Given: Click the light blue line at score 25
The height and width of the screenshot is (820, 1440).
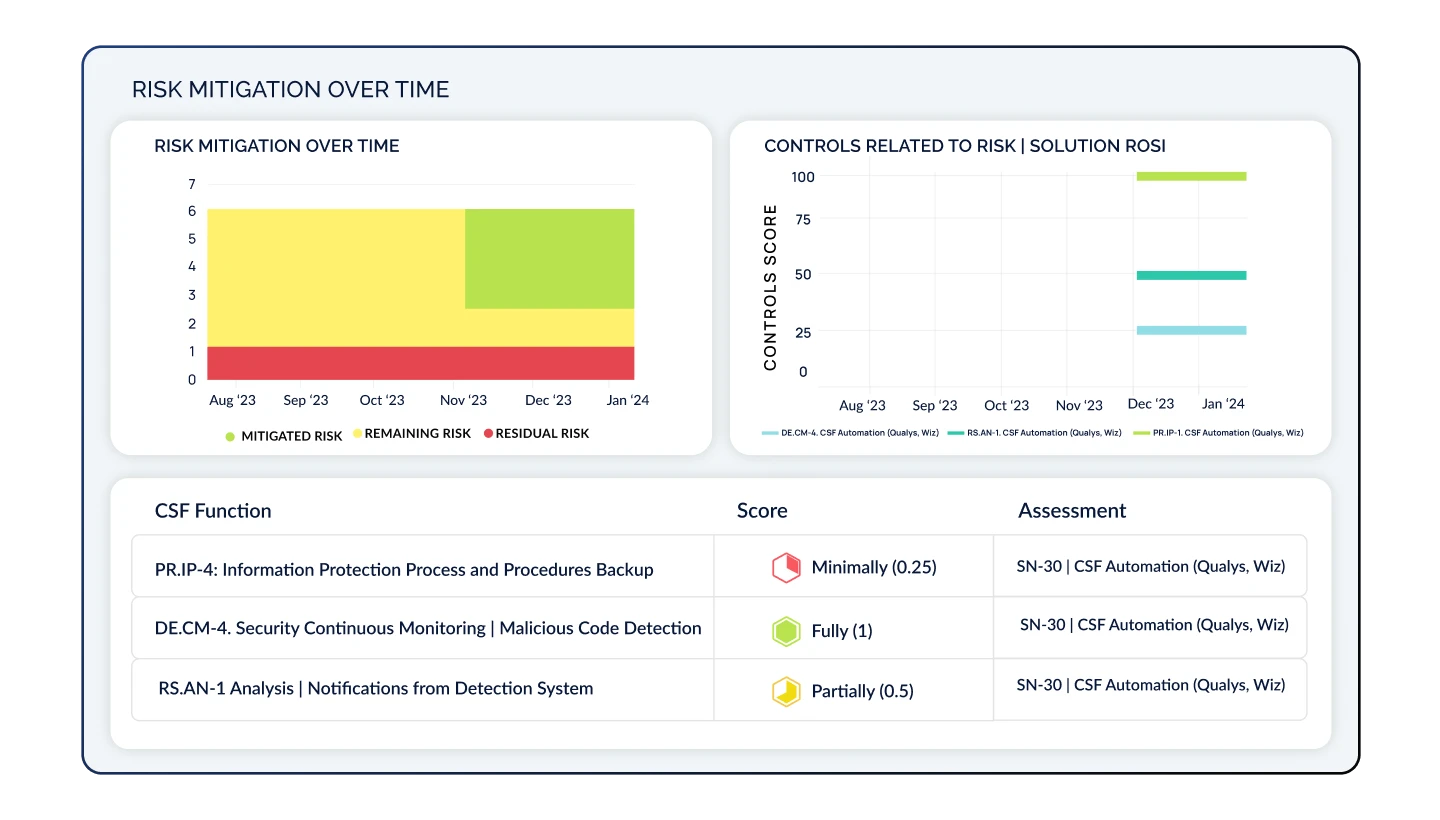Looking at the screenshot, I should 1191,330.
